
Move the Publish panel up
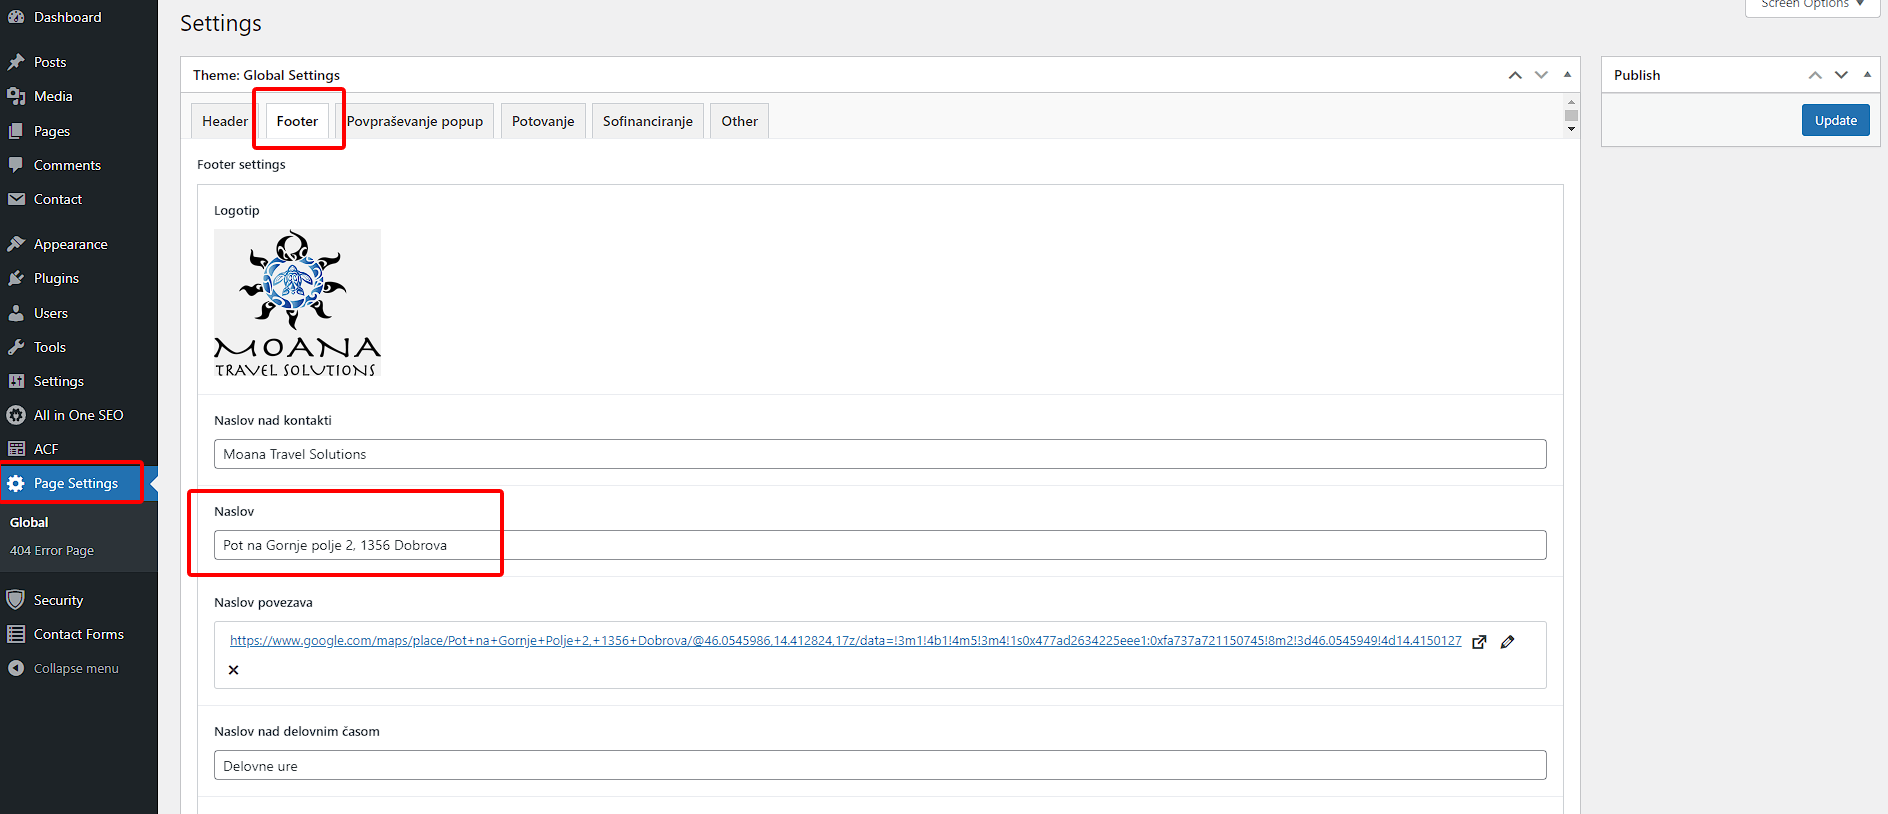pos(1815,75)
